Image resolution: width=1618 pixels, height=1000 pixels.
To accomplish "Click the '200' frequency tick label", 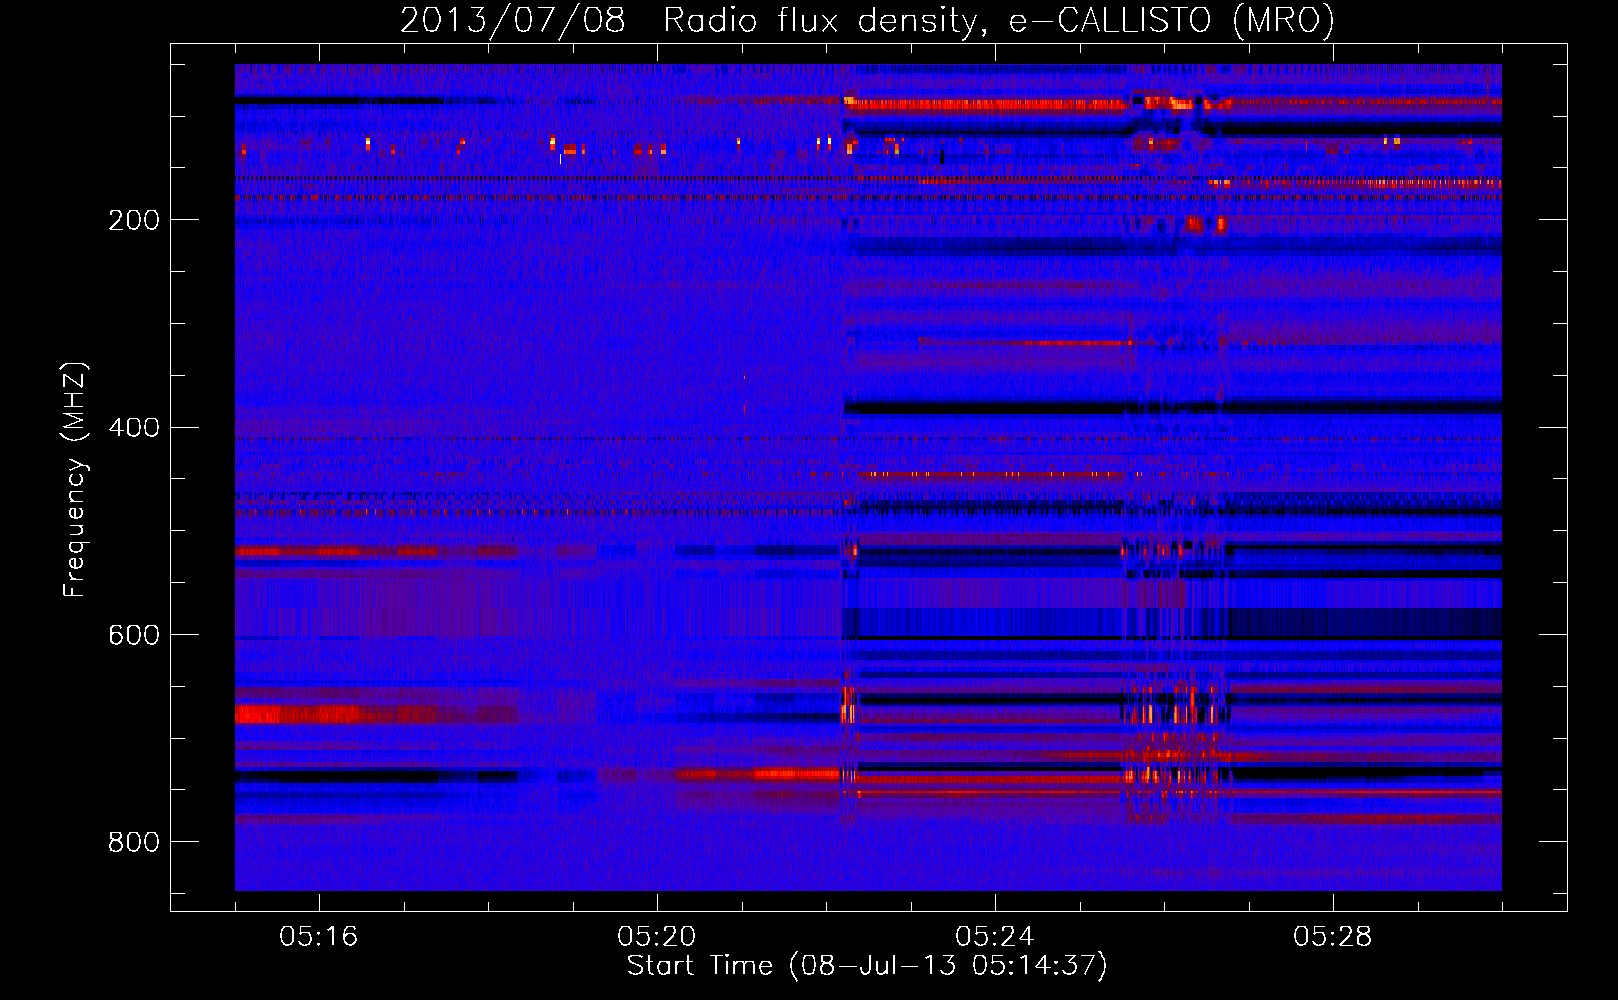I will 134,220.
